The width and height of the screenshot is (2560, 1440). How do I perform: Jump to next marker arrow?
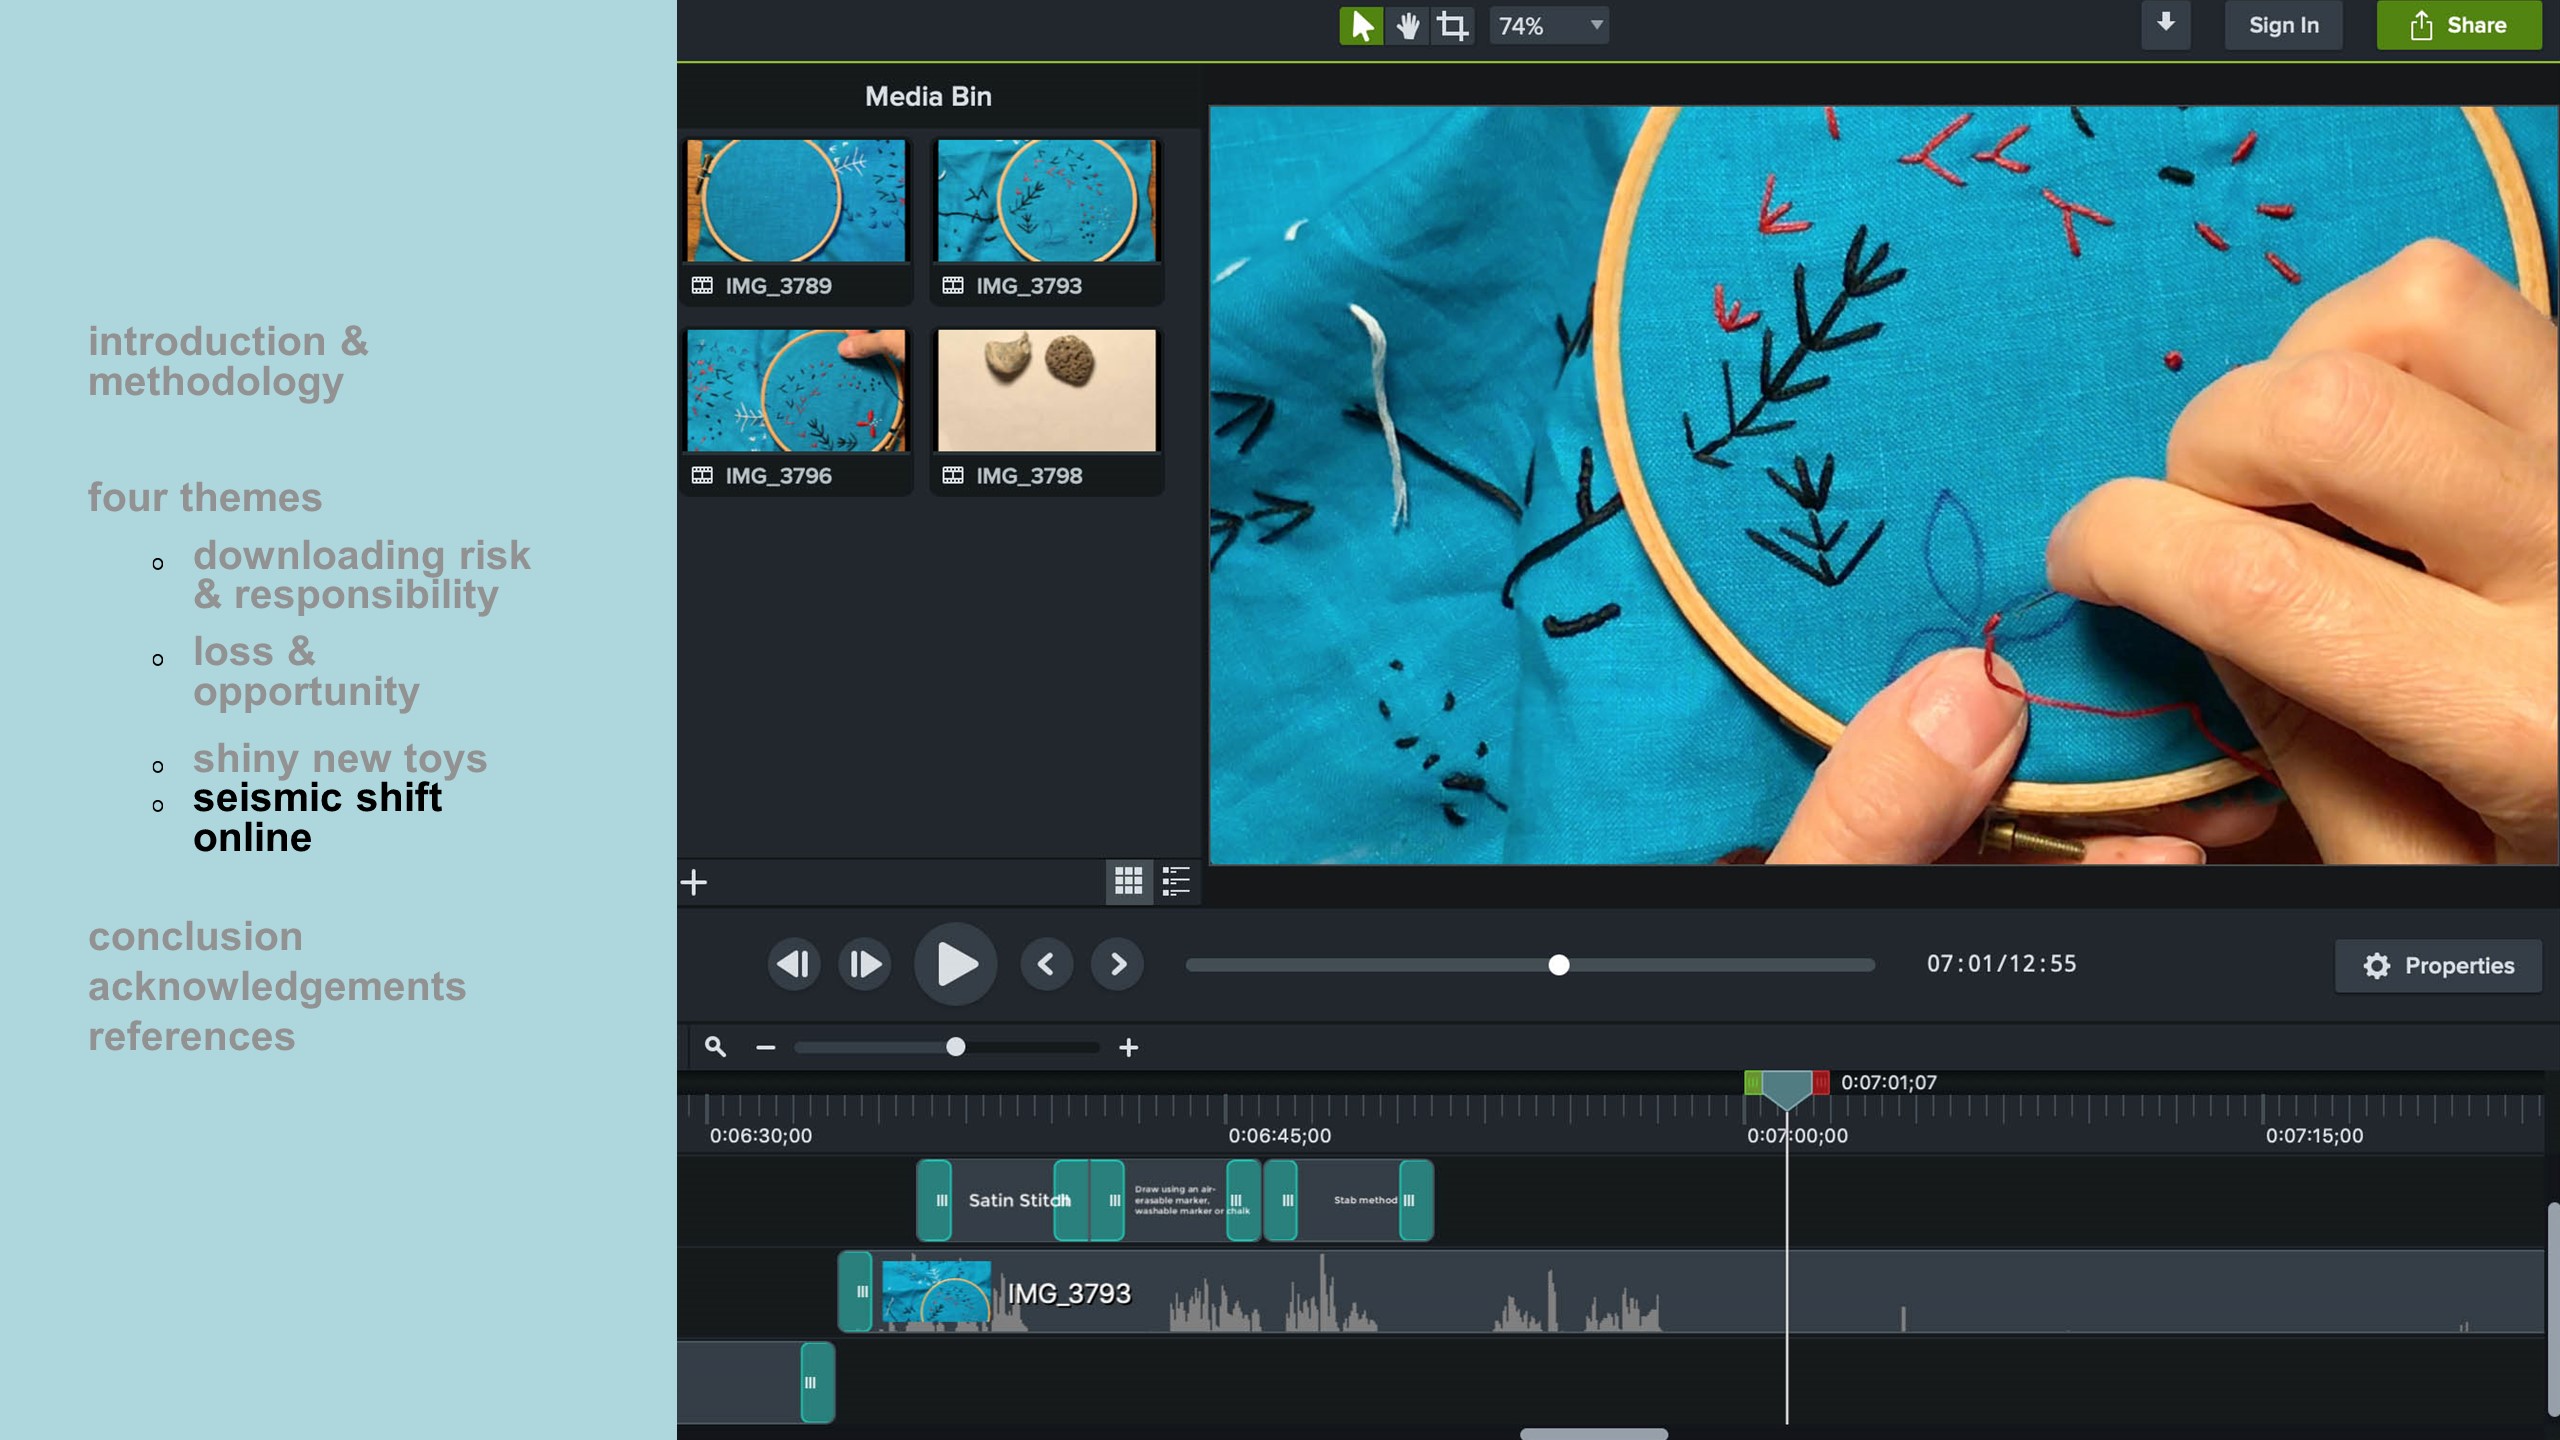tap(1118, 964)
